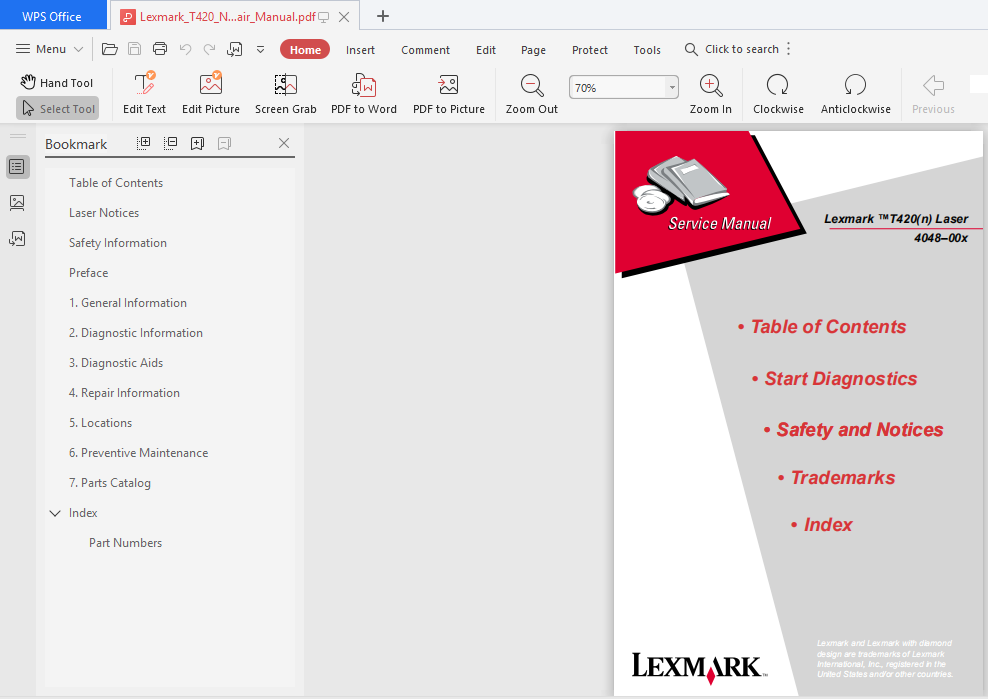Image resolution: width=988 pixels, height=699 pixels.
Task: Open more options next to search
Action: click(788, 49)
